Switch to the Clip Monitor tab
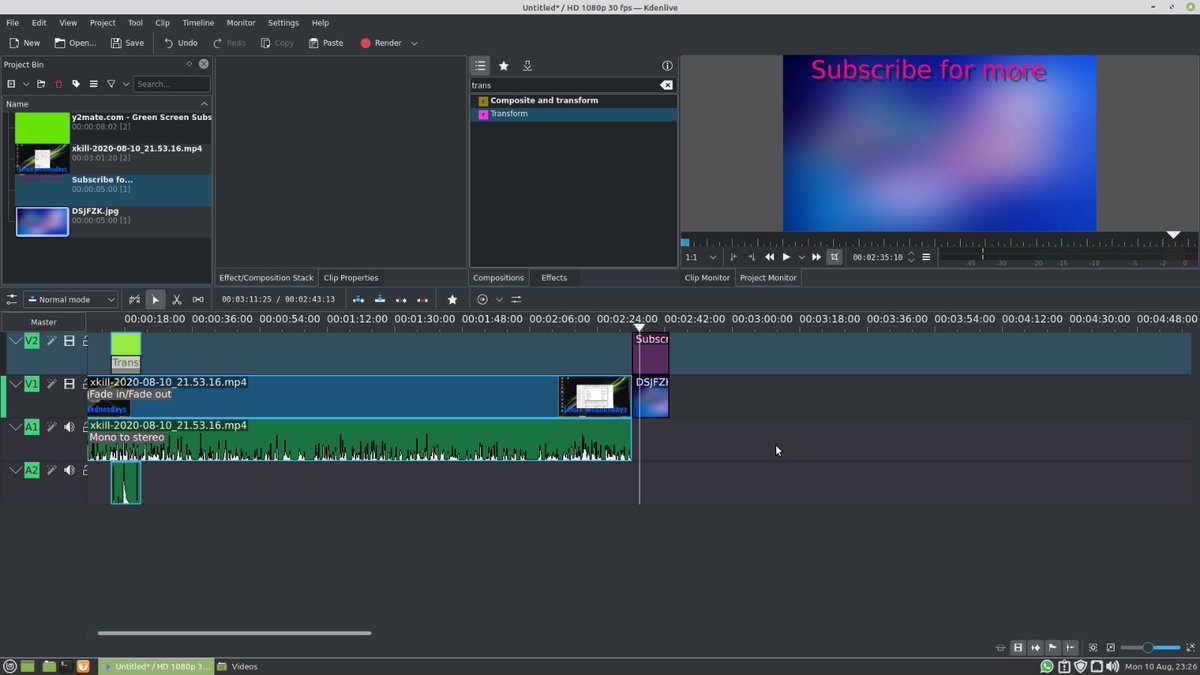Screen dimensions: 1200x675 706,277
